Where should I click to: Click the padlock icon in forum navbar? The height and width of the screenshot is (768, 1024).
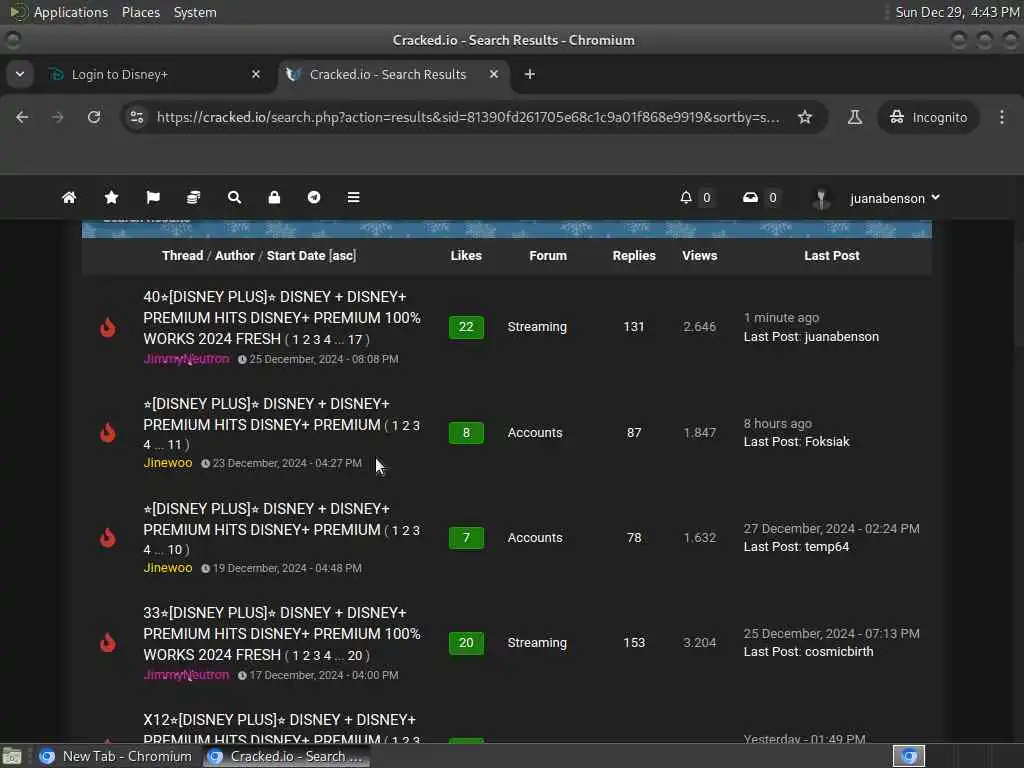click(x=274, y=198)
